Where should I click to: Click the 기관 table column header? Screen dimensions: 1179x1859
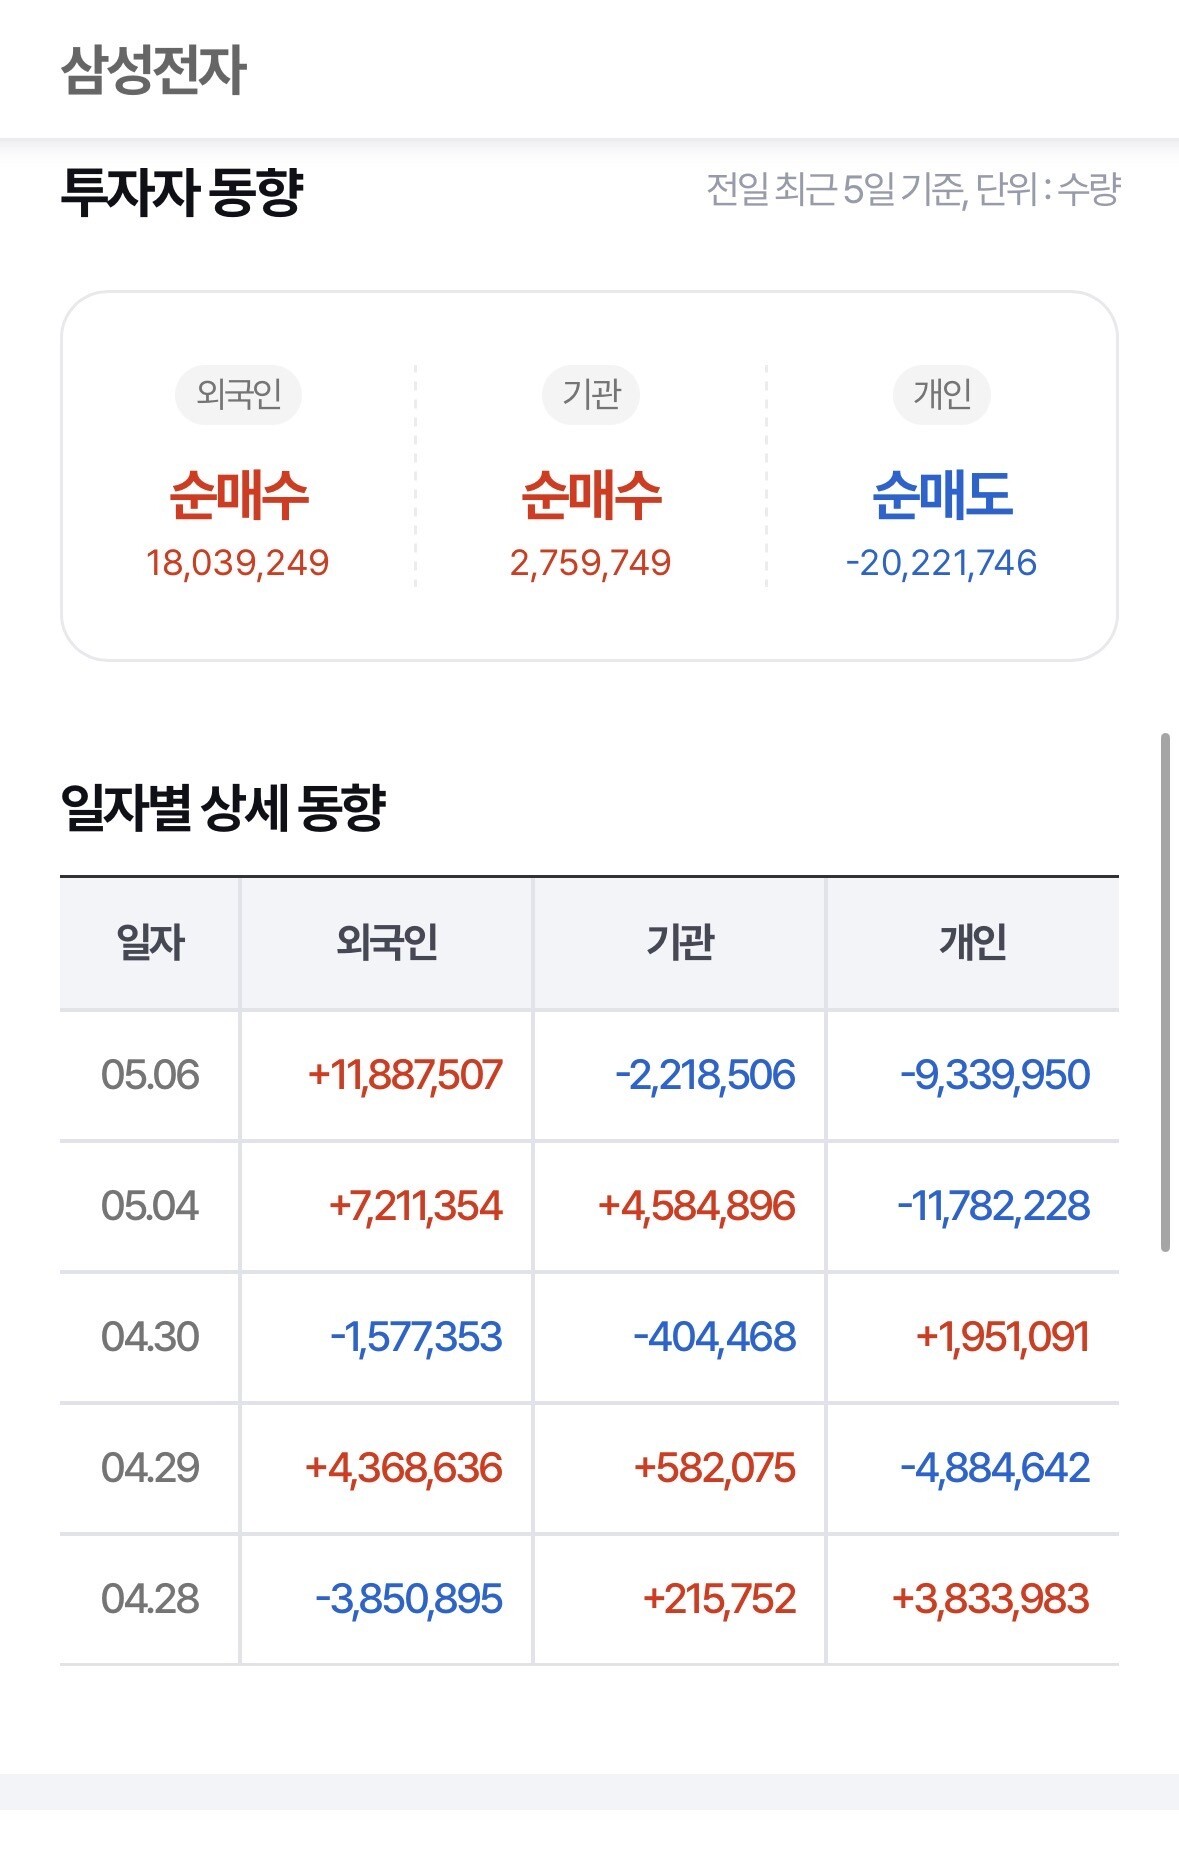(680, 943)
